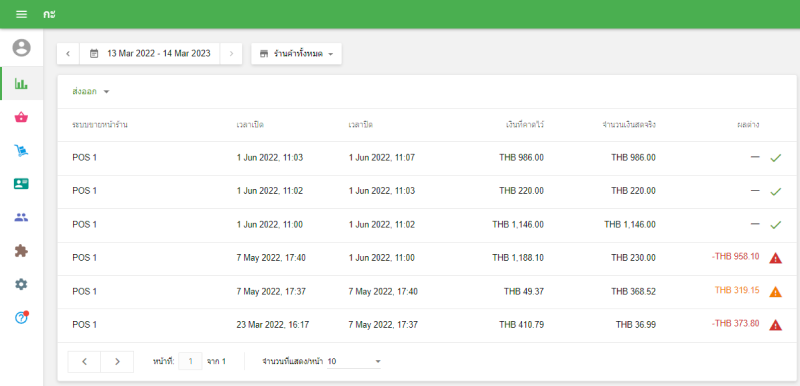
Task: Expand the all stores filter dropdown
Action: click(x=296, y=54)
